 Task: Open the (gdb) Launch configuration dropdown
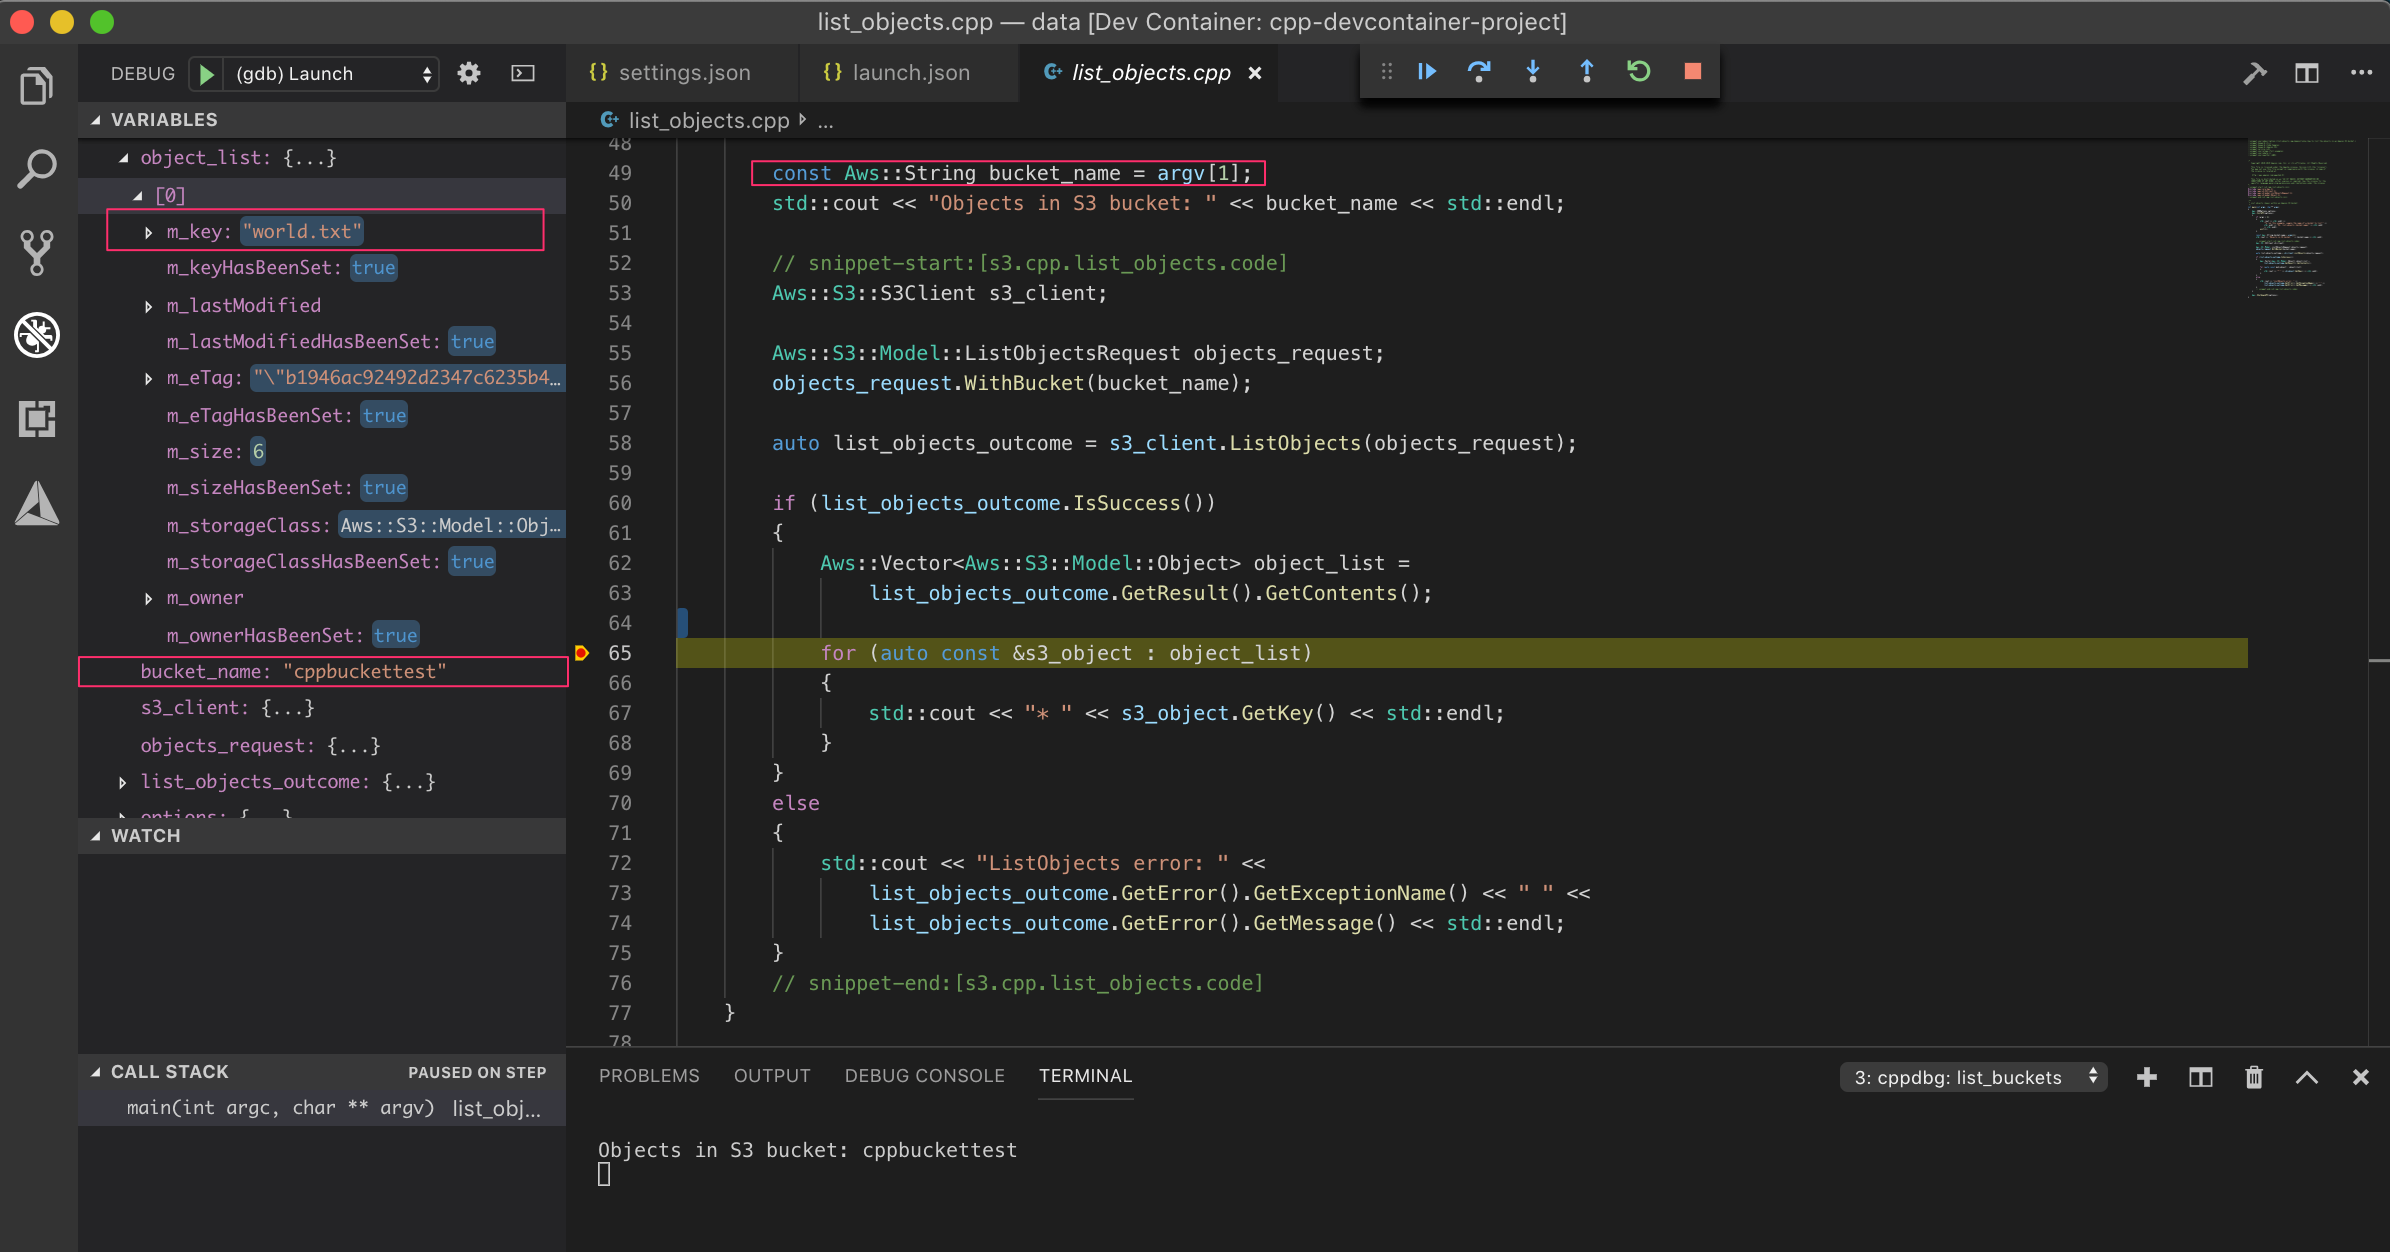pos(330,74)
